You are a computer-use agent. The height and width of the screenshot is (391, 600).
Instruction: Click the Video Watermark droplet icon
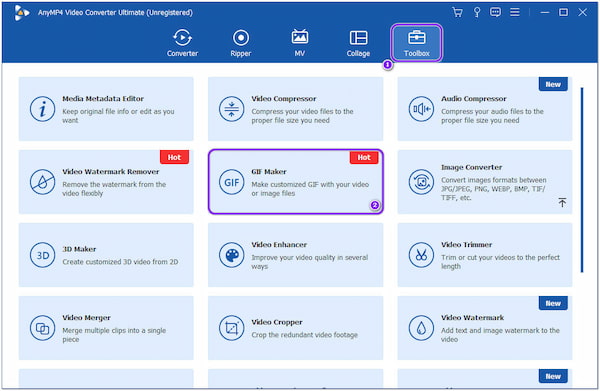pos(421,328)
